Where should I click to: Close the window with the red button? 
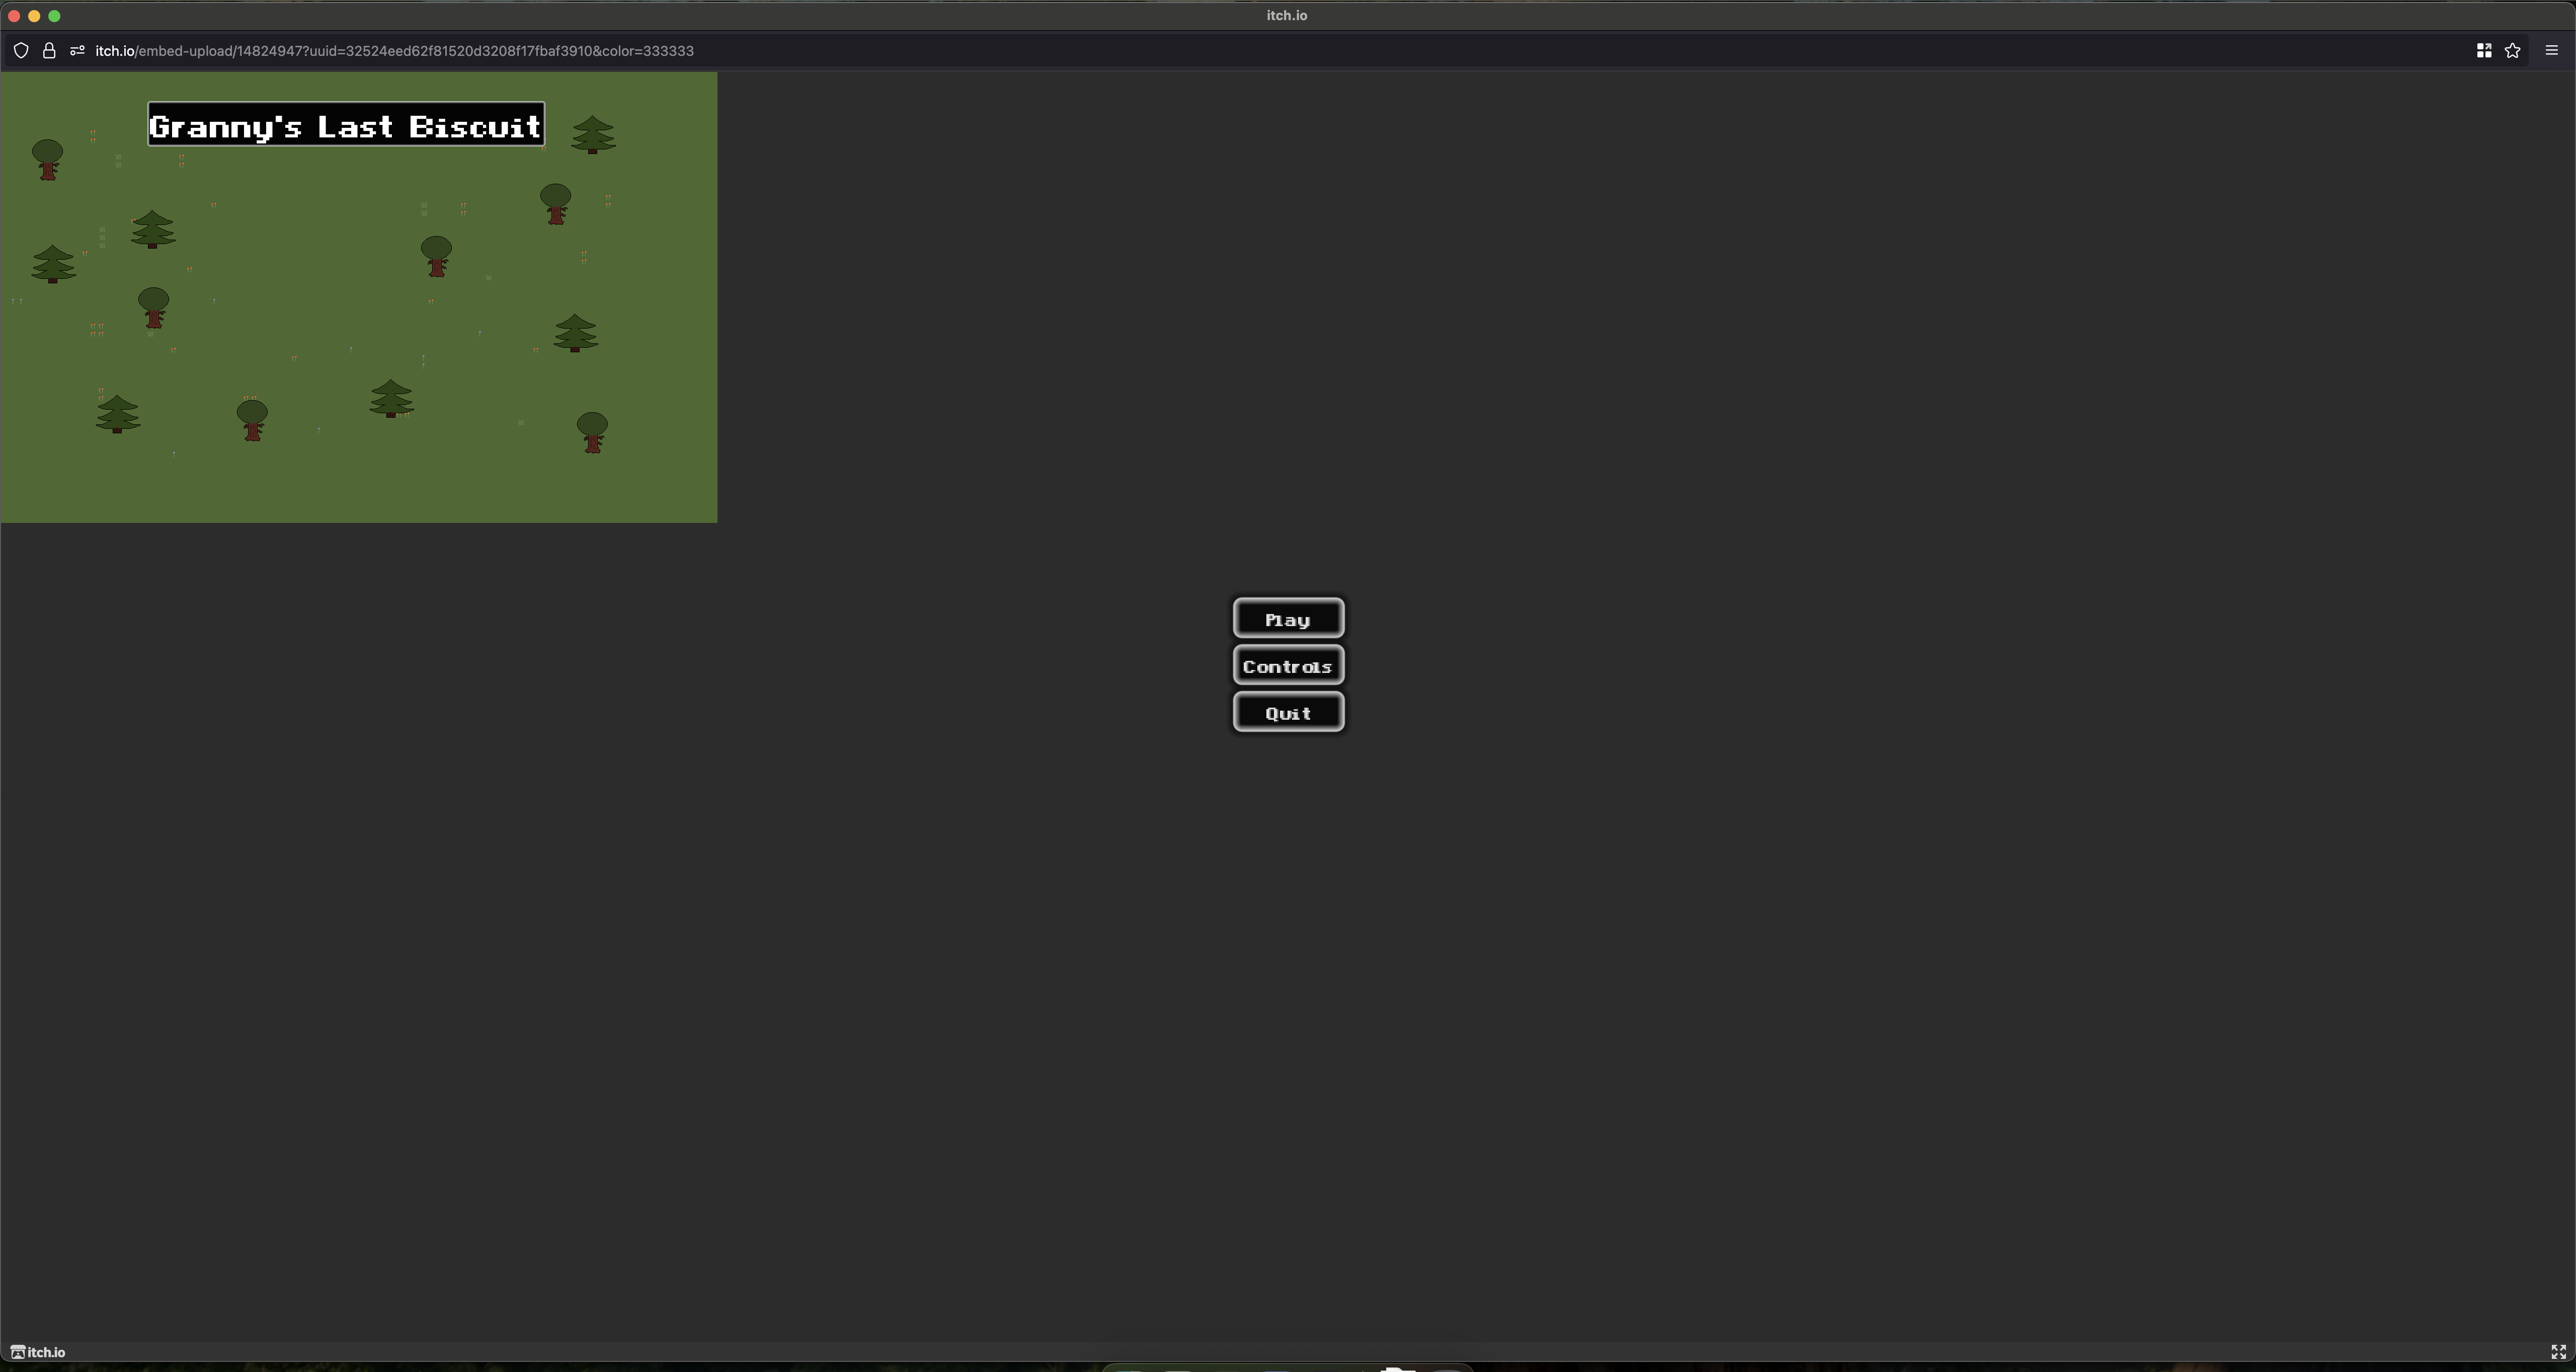(x=14, y=16)
